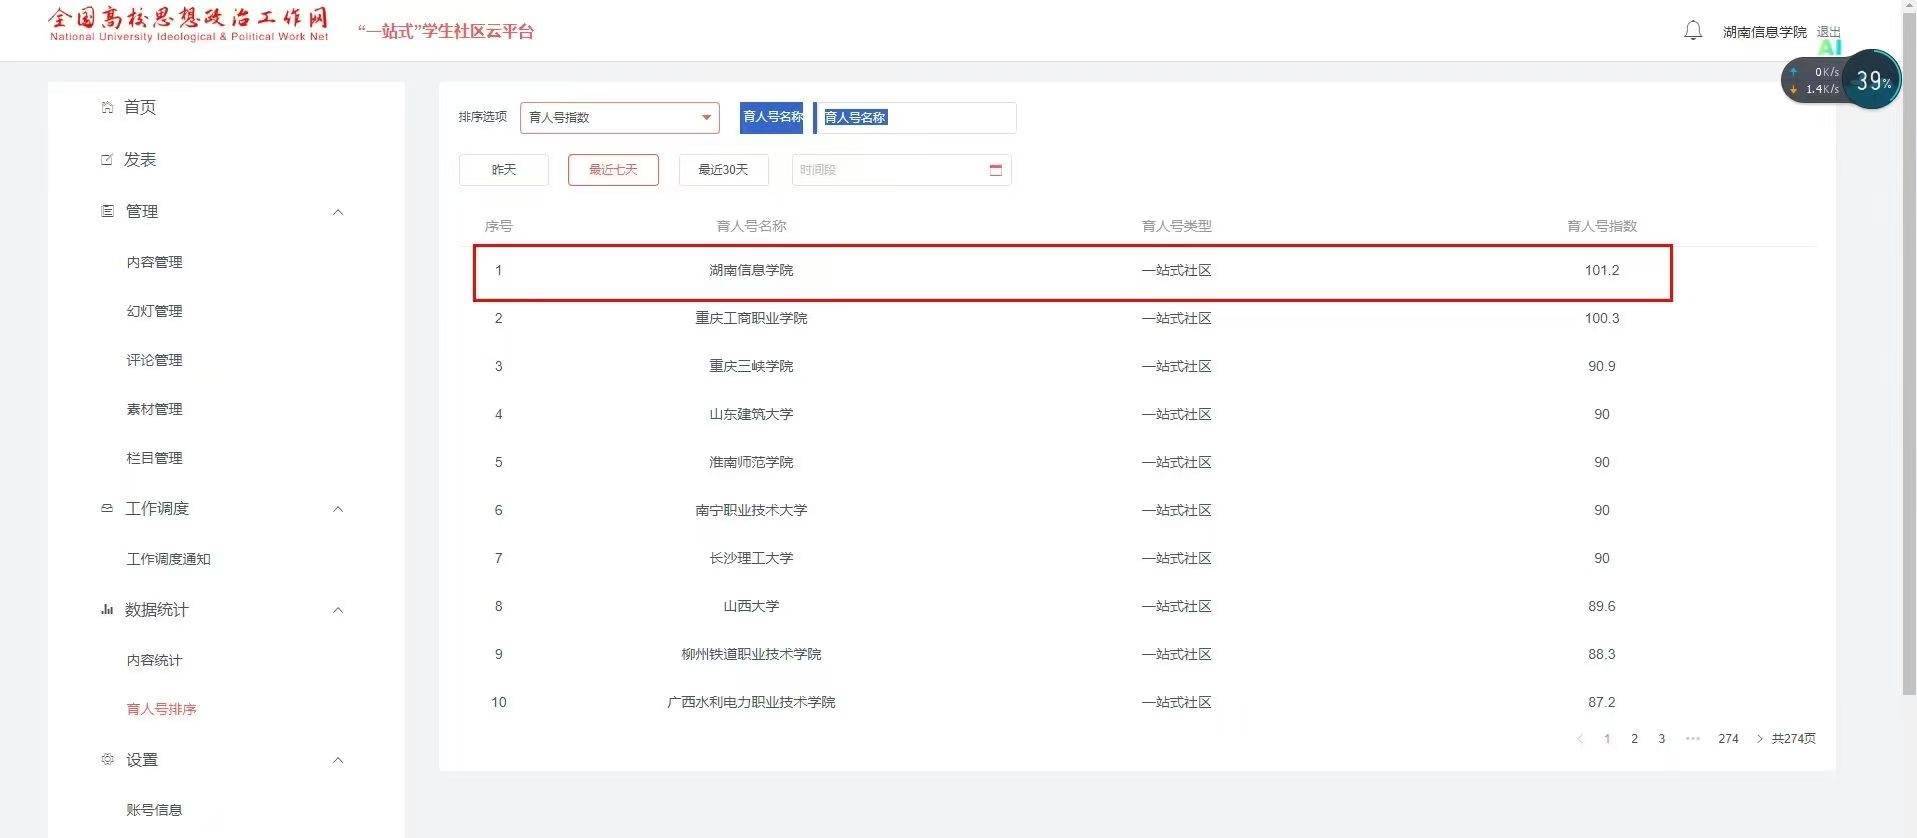Go to page 3 in pagination
The height and width of the screenshot is (838, 1917).
(x=1661, y=739)
